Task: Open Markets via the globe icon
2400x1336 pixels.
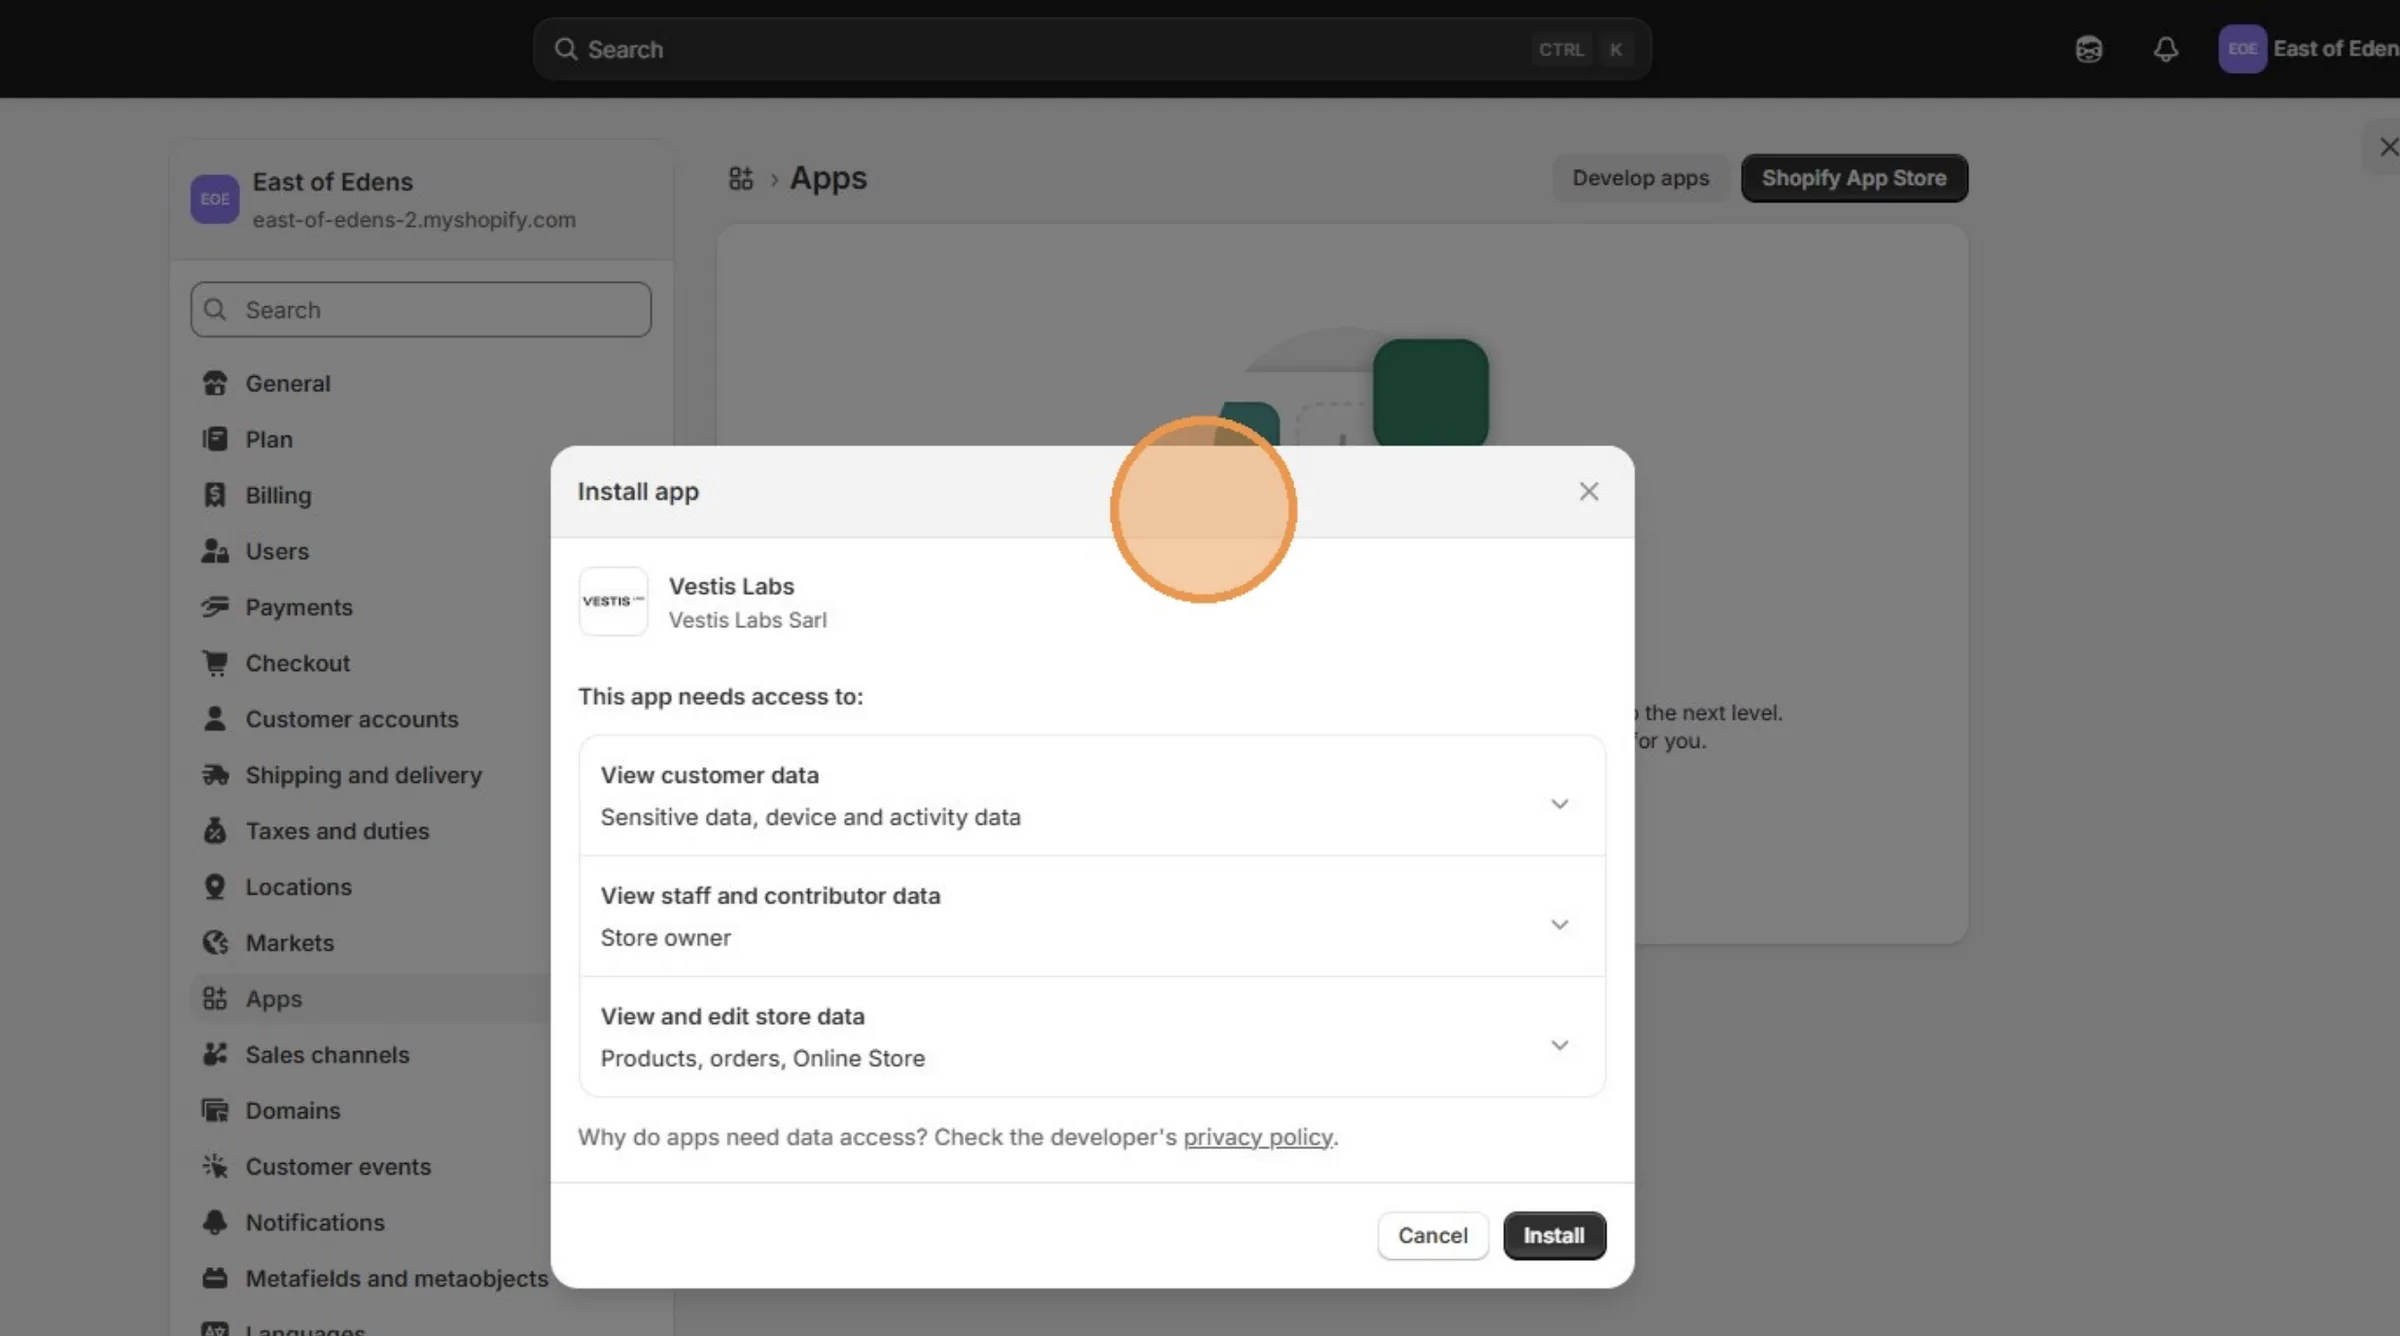Action: click(x=215, y=943)
